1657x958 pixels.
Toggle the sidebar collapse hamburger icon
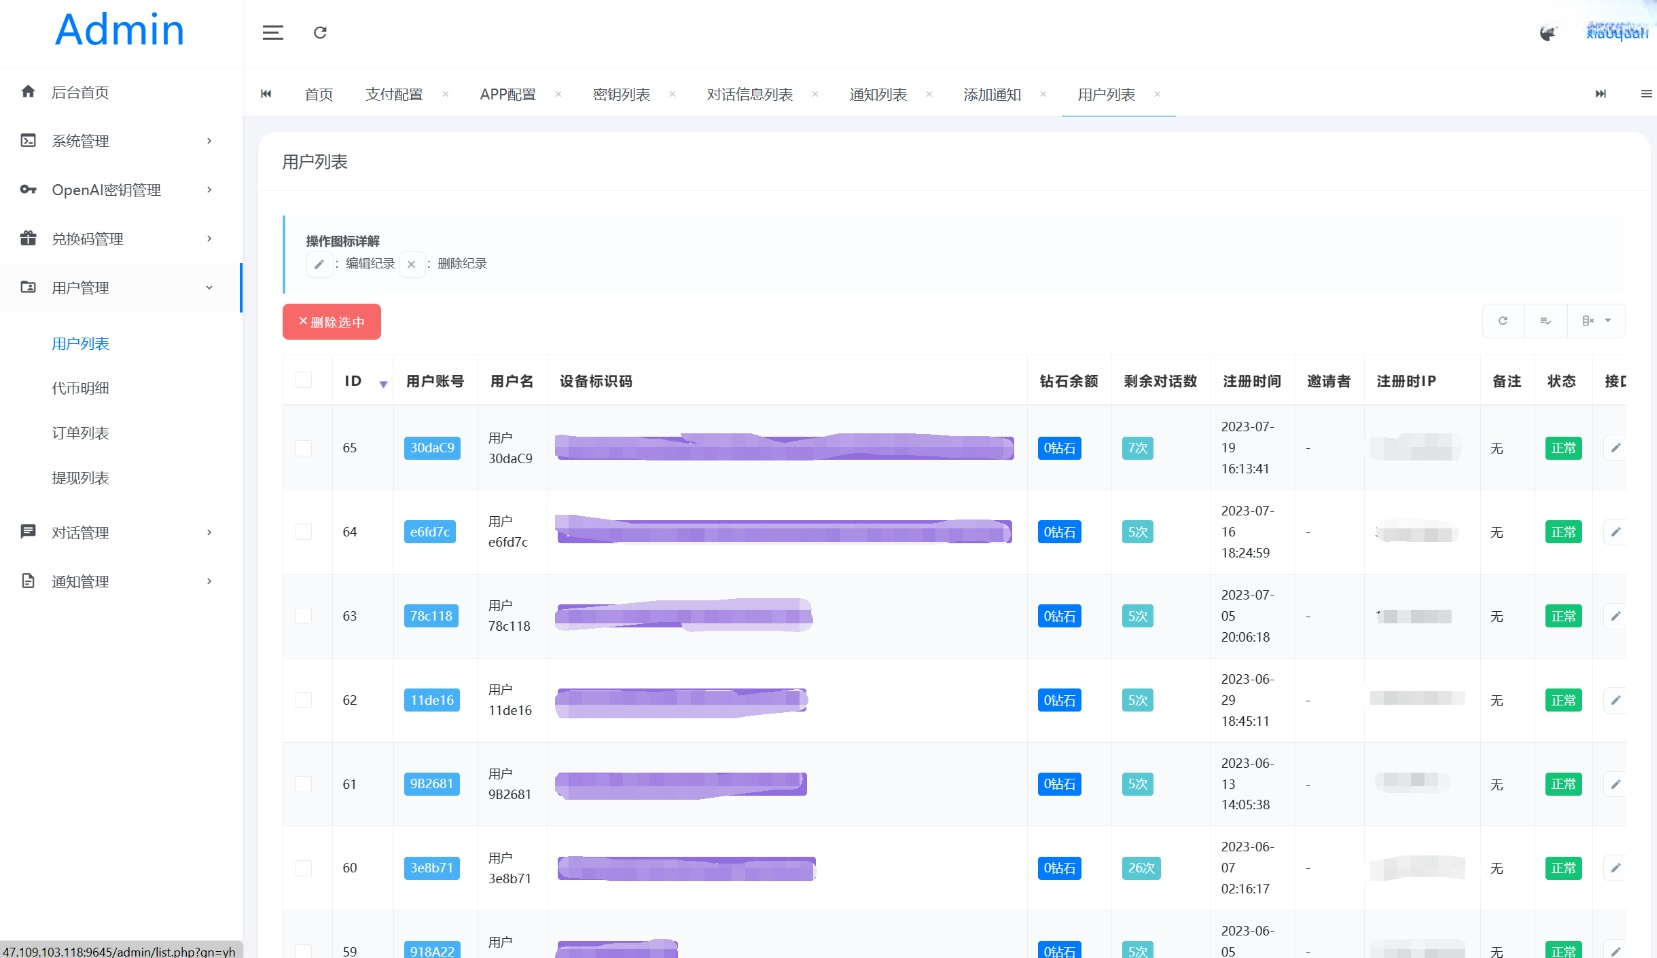point(272,33)
